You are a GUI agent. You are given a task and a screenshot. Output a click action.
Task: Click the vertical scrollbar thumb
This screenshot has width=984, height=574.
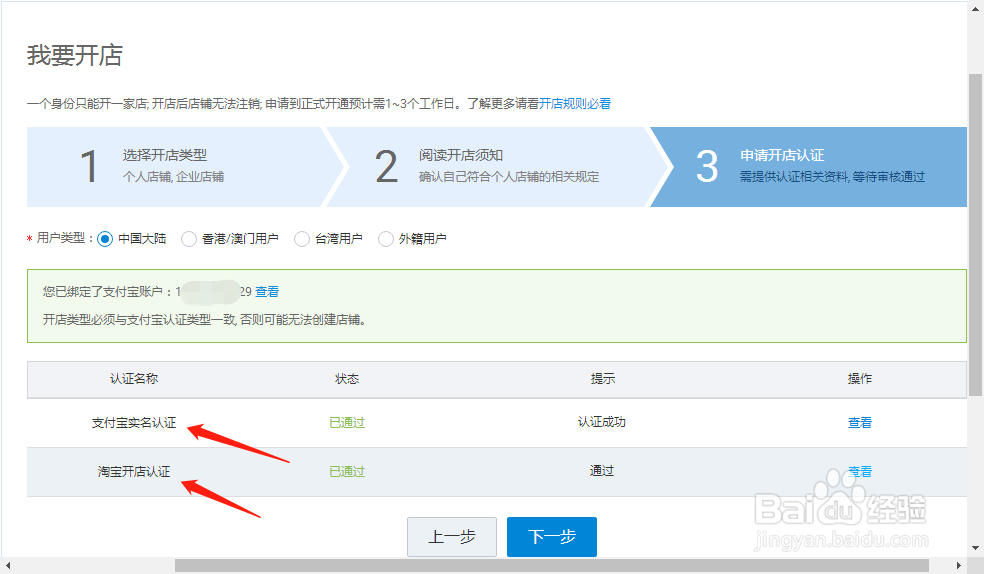[975, 235]
